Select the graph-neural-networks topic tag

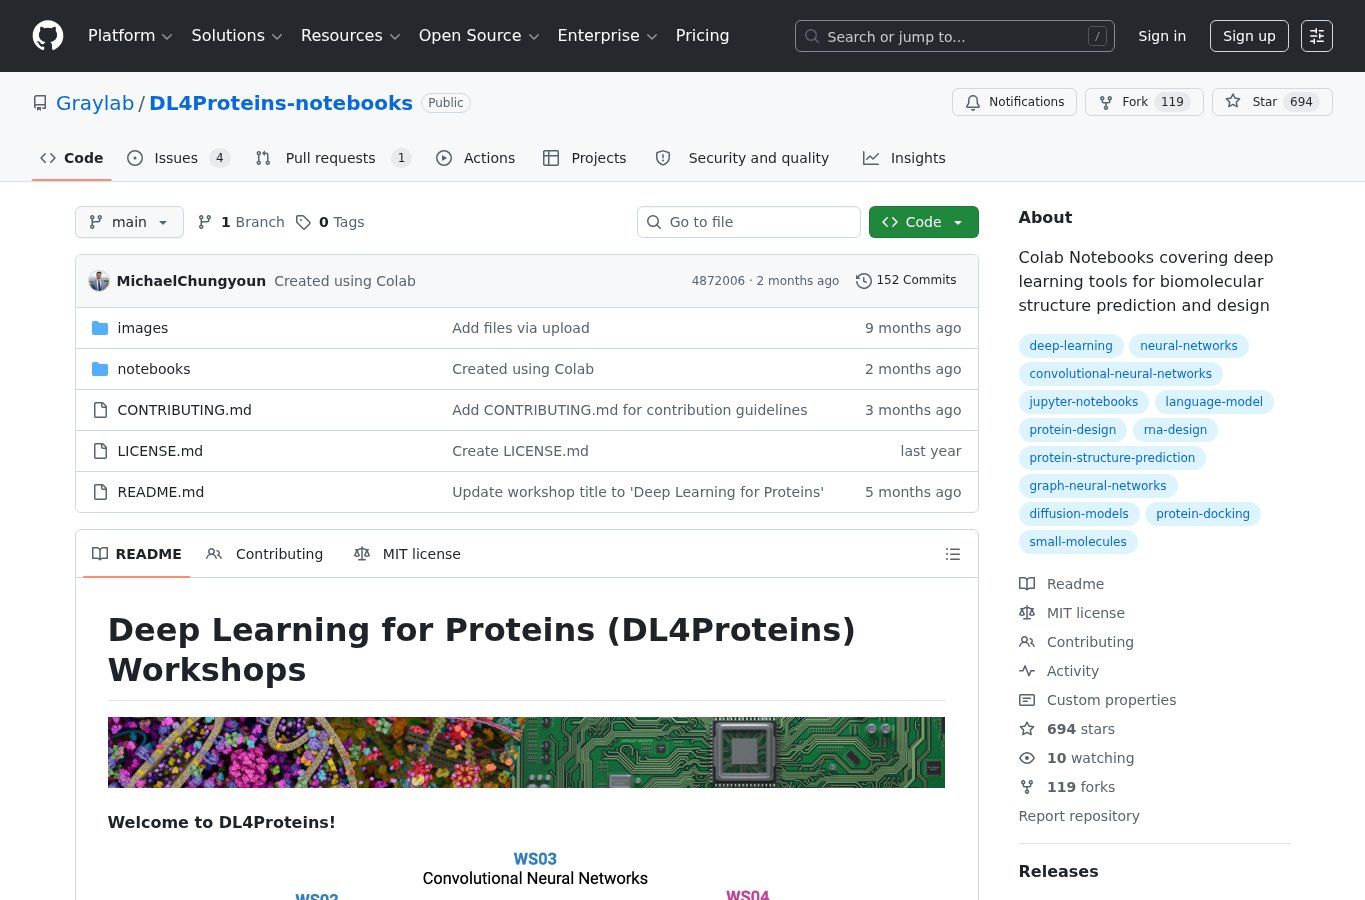[1098, 486]
